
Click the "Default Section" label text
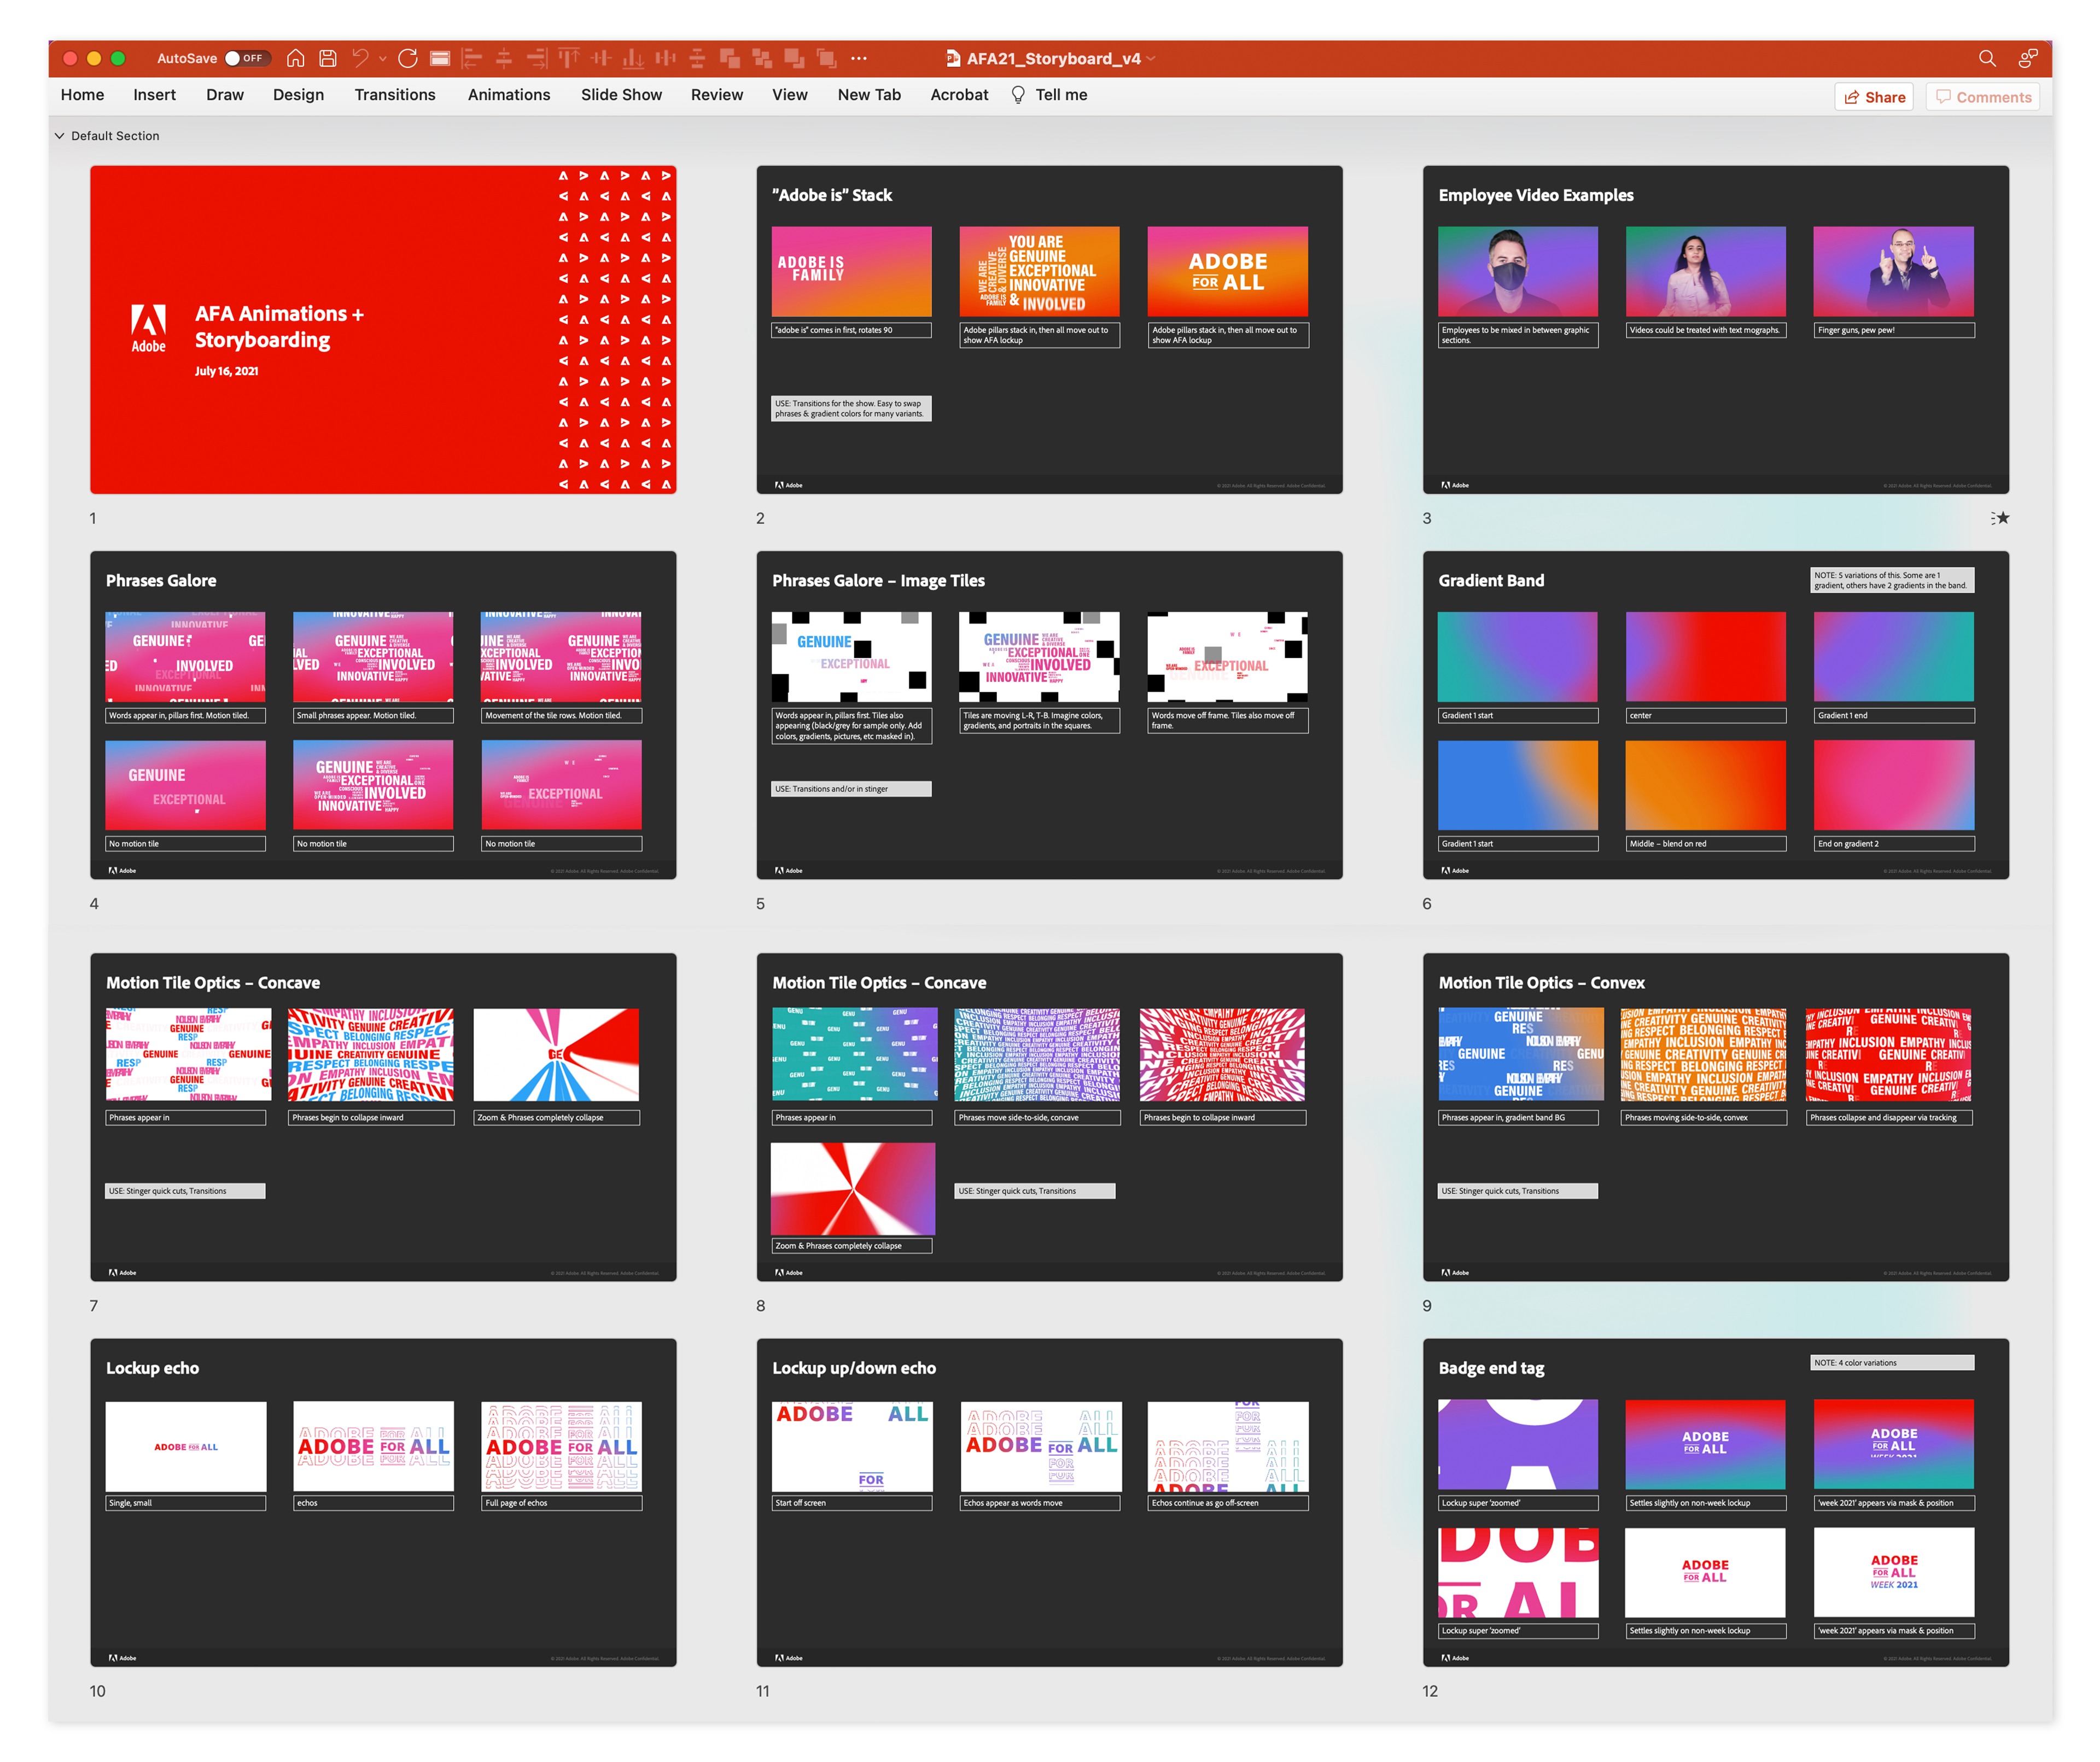click(115, 136)
